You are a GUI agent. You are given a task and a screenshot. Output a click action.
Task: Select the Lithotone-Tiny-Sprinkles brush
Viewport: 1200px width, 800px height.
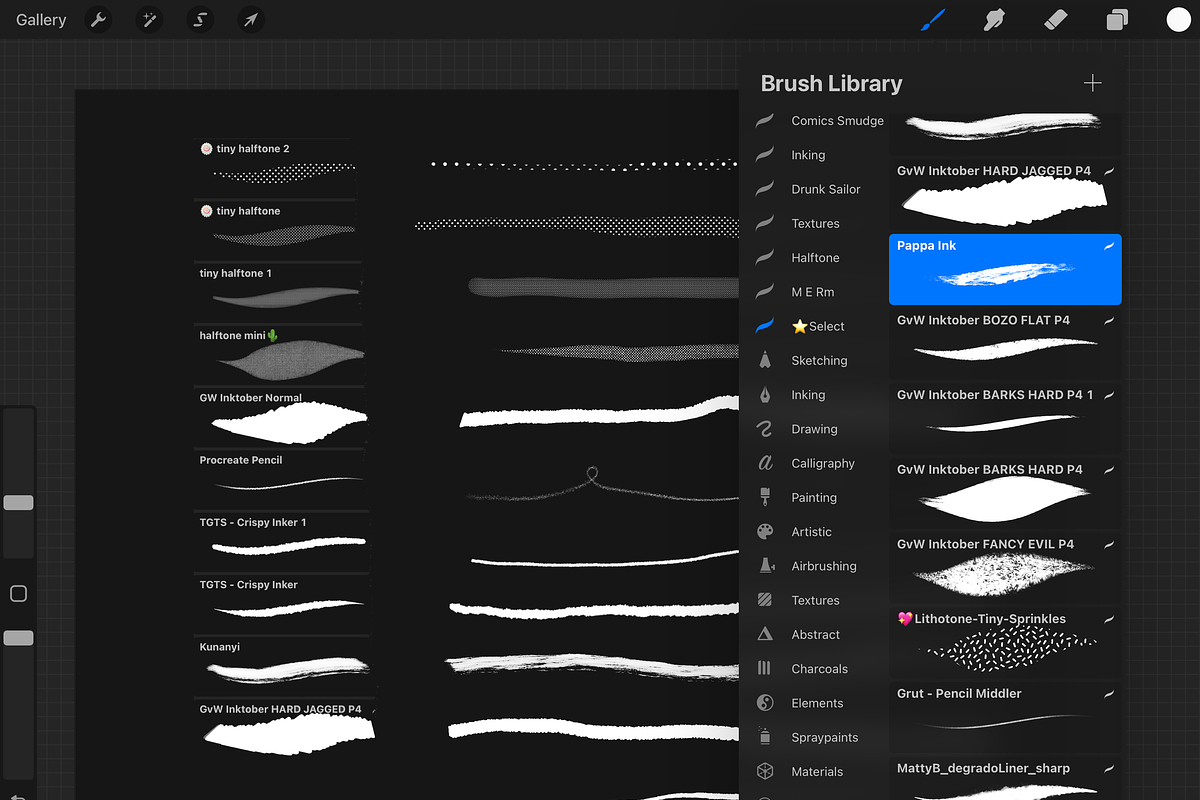coord(1005,643)
